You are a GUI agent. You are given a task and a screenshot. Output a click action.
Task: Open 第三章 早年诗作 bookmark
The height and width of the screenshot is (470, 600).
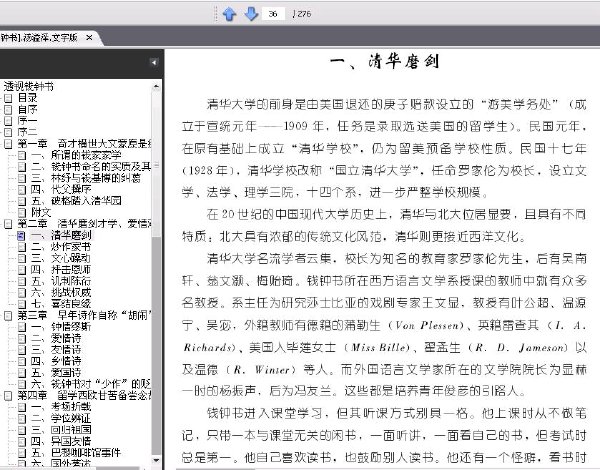pyautogui.click(x=84, y=315)
